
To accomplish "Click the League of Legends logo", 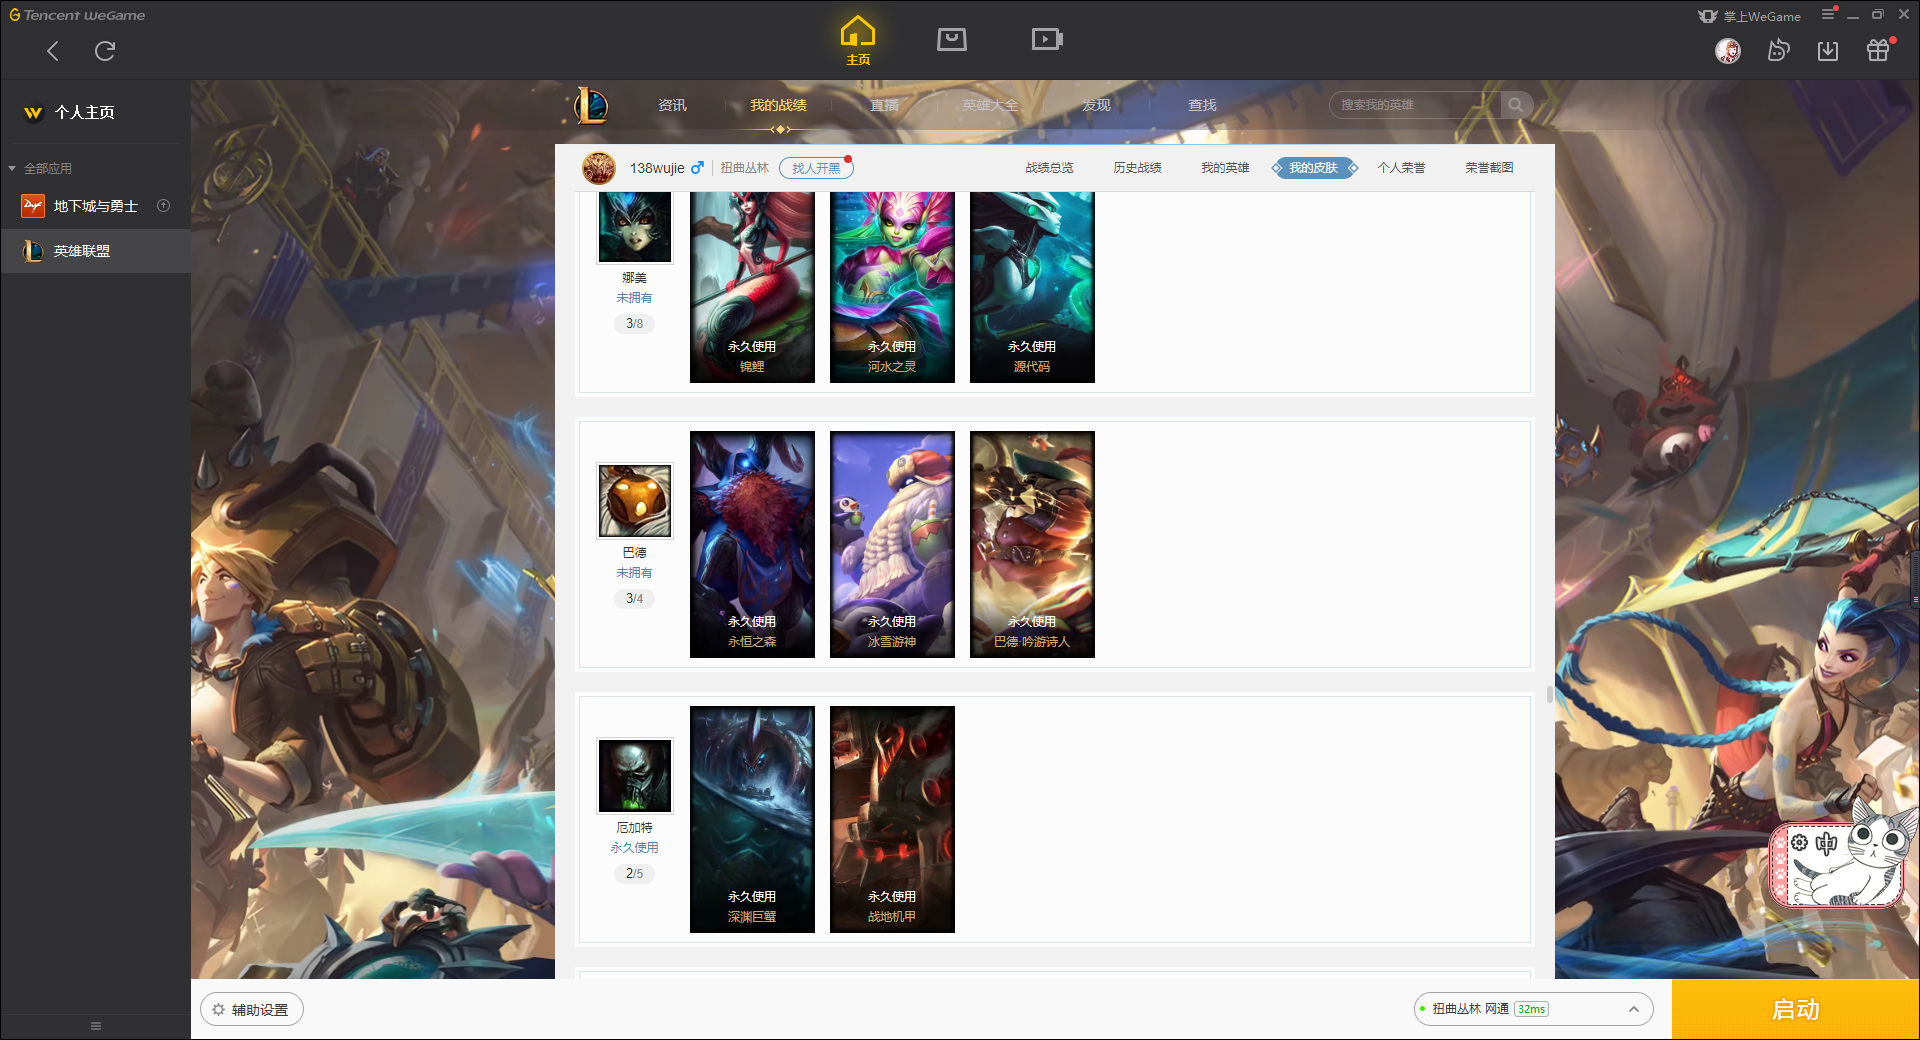I will pyautogui.click(x=591, y=105).
